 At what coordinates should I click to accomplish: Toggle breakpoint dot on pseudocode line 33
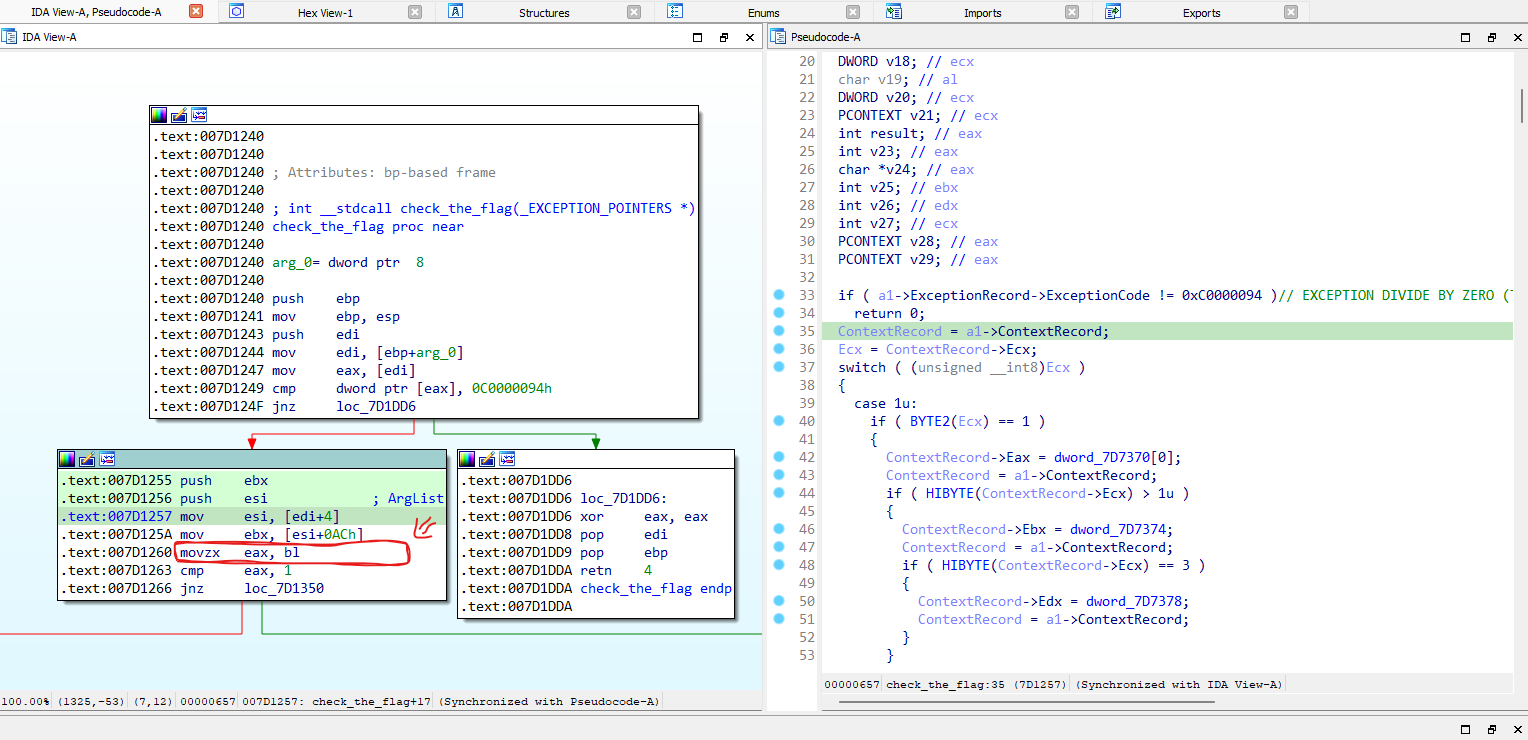(779, 295)
